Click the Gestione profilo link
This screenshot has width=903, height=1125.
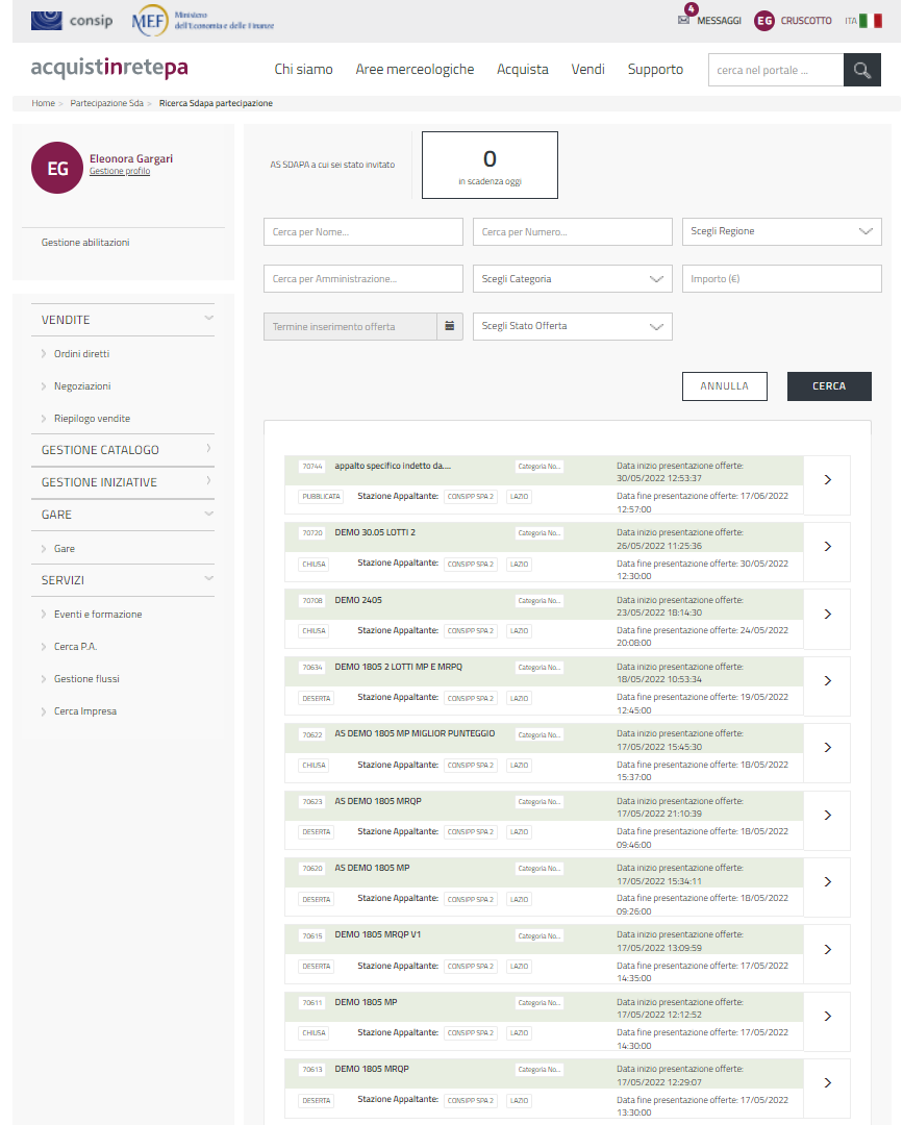tap(119, 172)
